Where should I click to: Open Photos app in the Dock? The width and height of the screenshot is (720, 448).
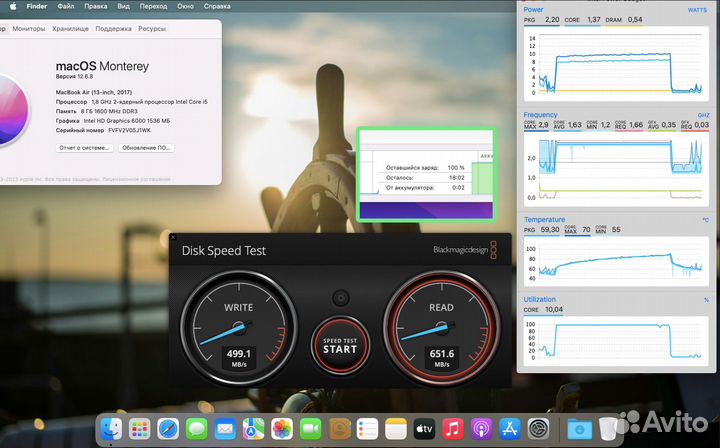point(282,430)
